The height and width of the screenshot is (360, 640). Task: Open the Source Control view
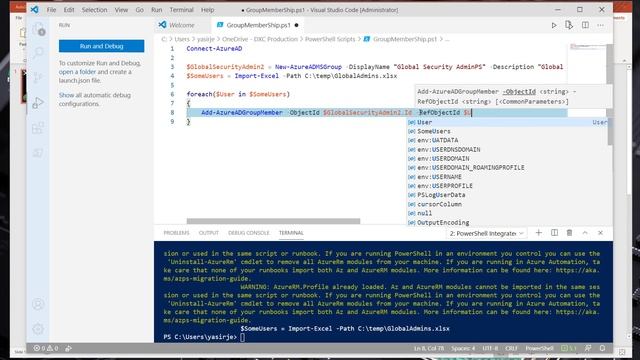click(x=38, y=78)
